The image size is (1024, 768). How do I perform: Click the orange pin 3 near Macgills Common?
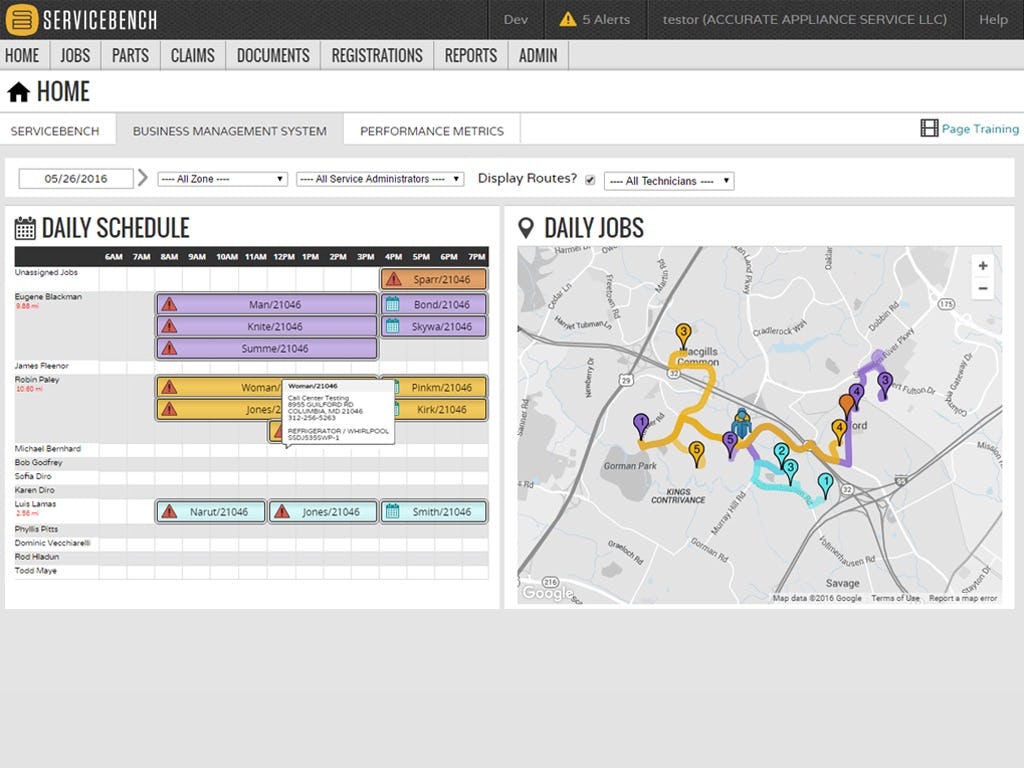click(x=683, y=335)
